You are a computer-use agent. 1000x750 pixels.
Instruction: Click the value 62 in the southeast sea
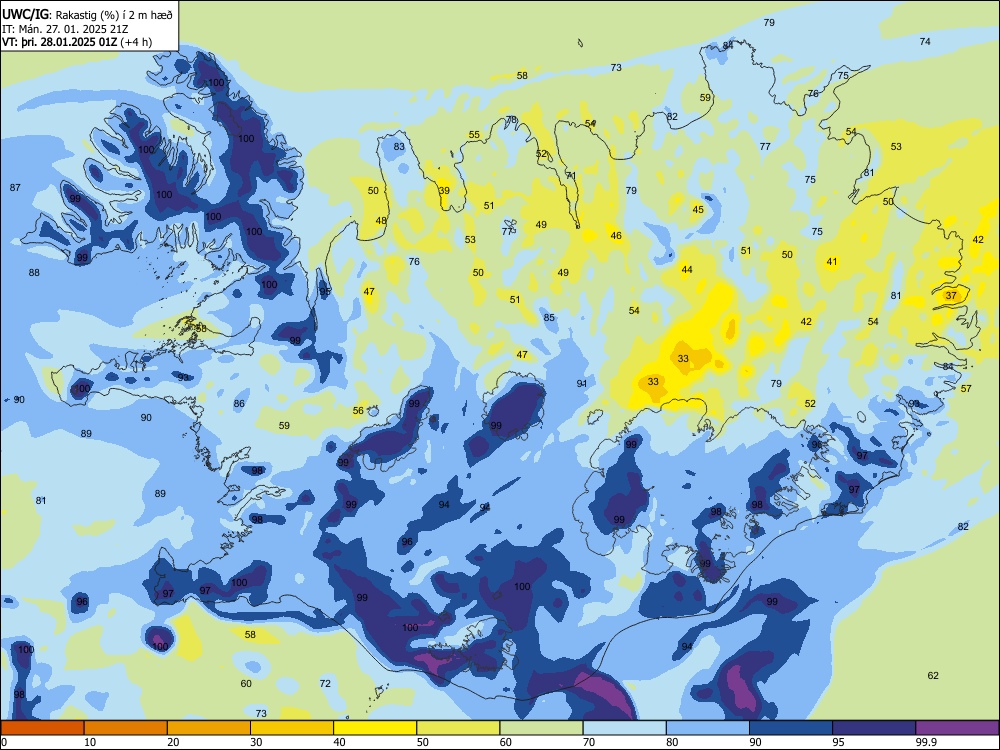933,675
